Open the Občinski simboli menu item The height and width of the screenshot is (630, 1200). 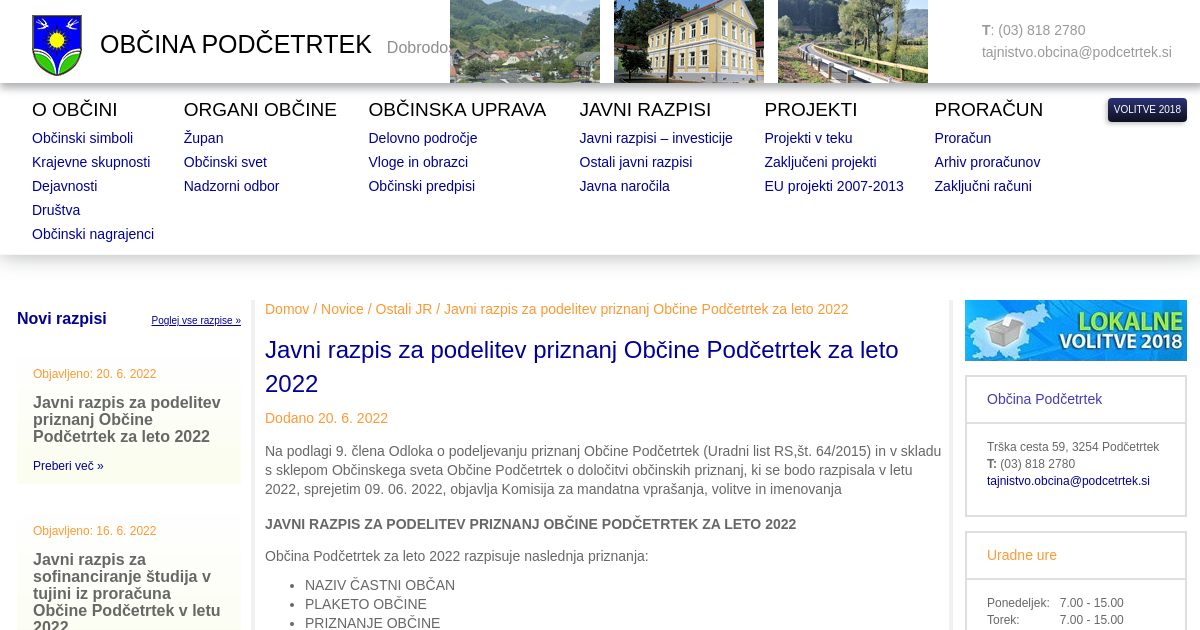coord(82,138)
